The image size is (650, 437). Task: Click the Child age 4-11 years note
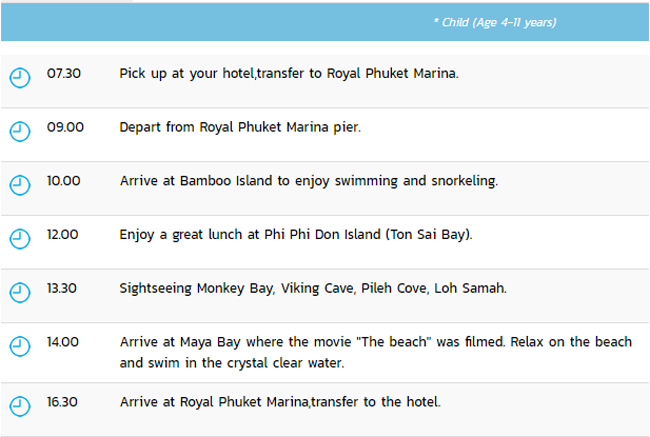[495, 22]
